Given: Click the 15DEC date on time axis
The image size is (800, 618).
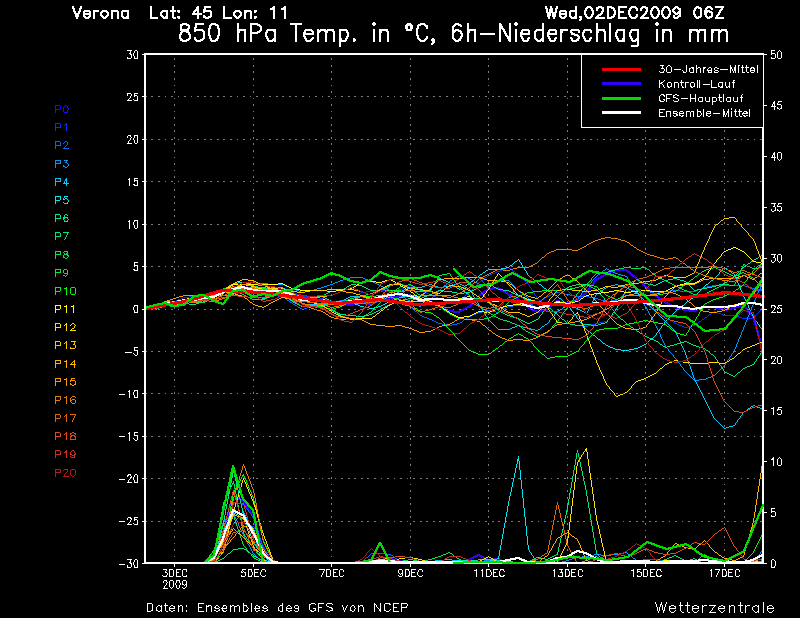Looking at the screenshot, I should point(646,573).
